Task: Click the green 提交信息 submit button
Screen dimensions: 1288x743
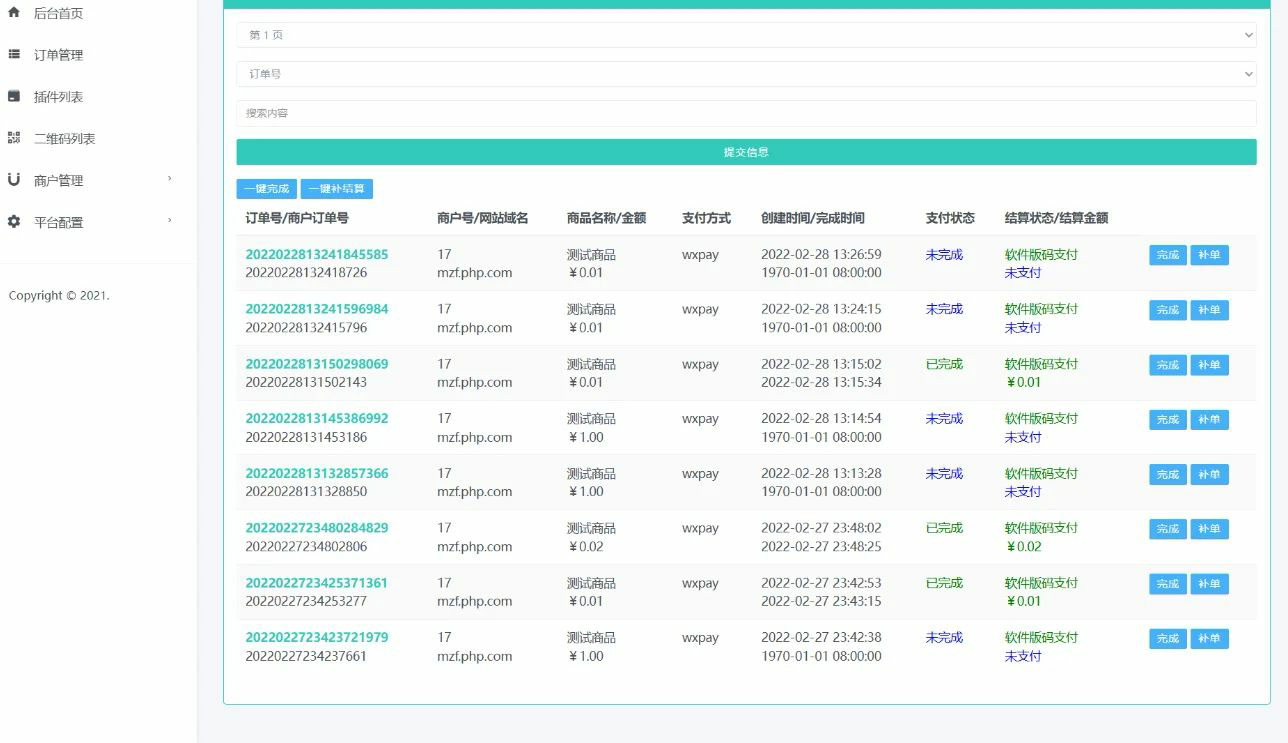Action: coord(745,152)
